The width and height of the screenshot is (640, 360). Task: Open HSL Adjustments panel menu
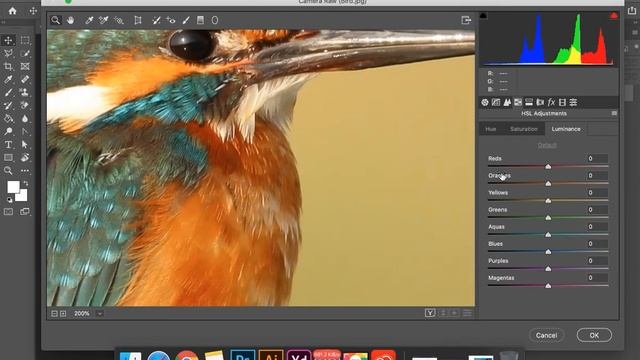[614, 113]
